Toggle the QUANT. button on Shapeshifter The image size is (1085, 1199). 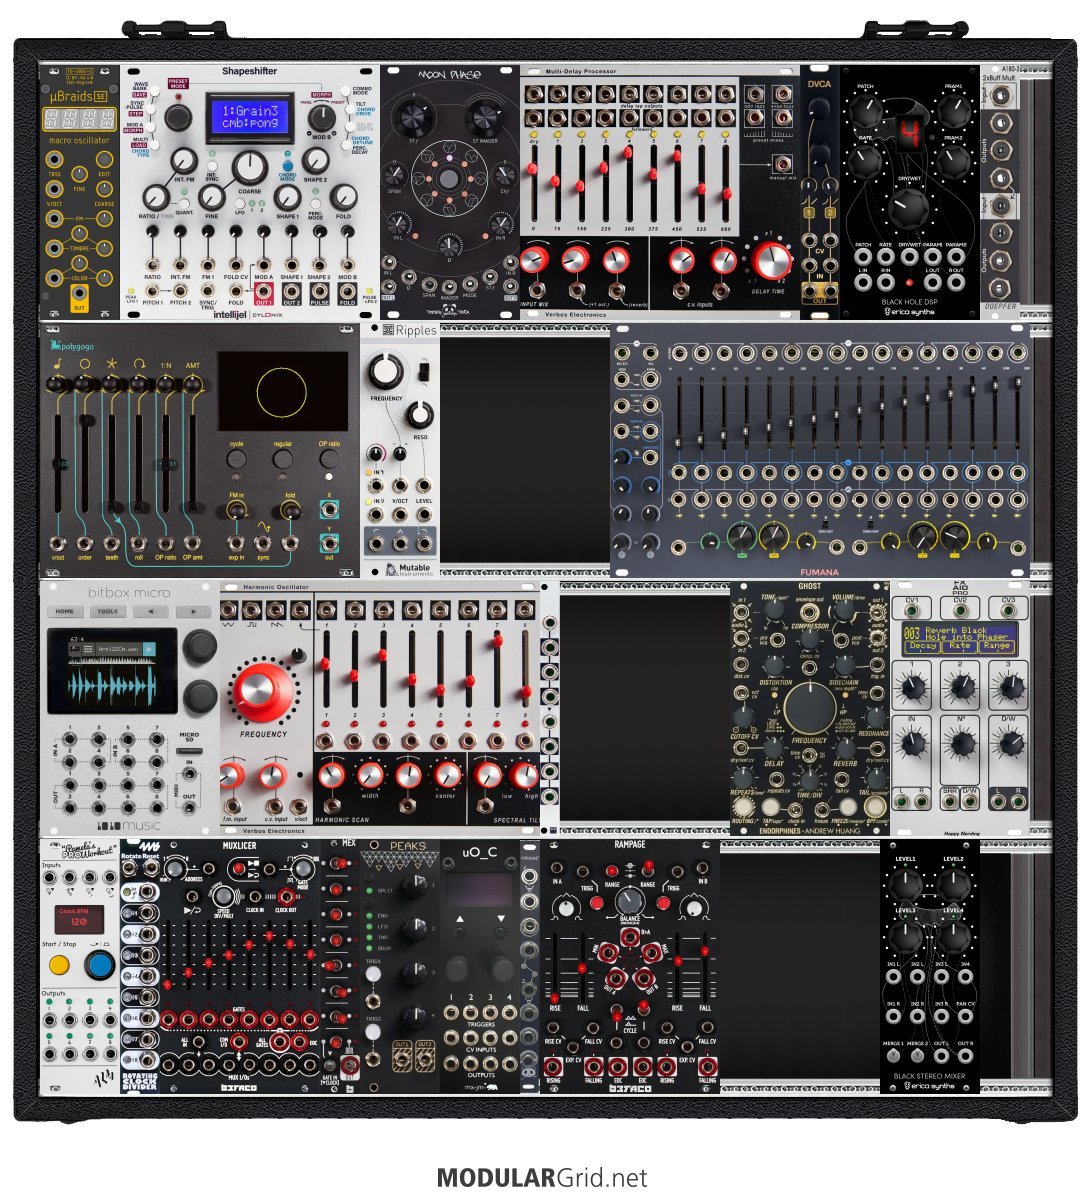184,203
